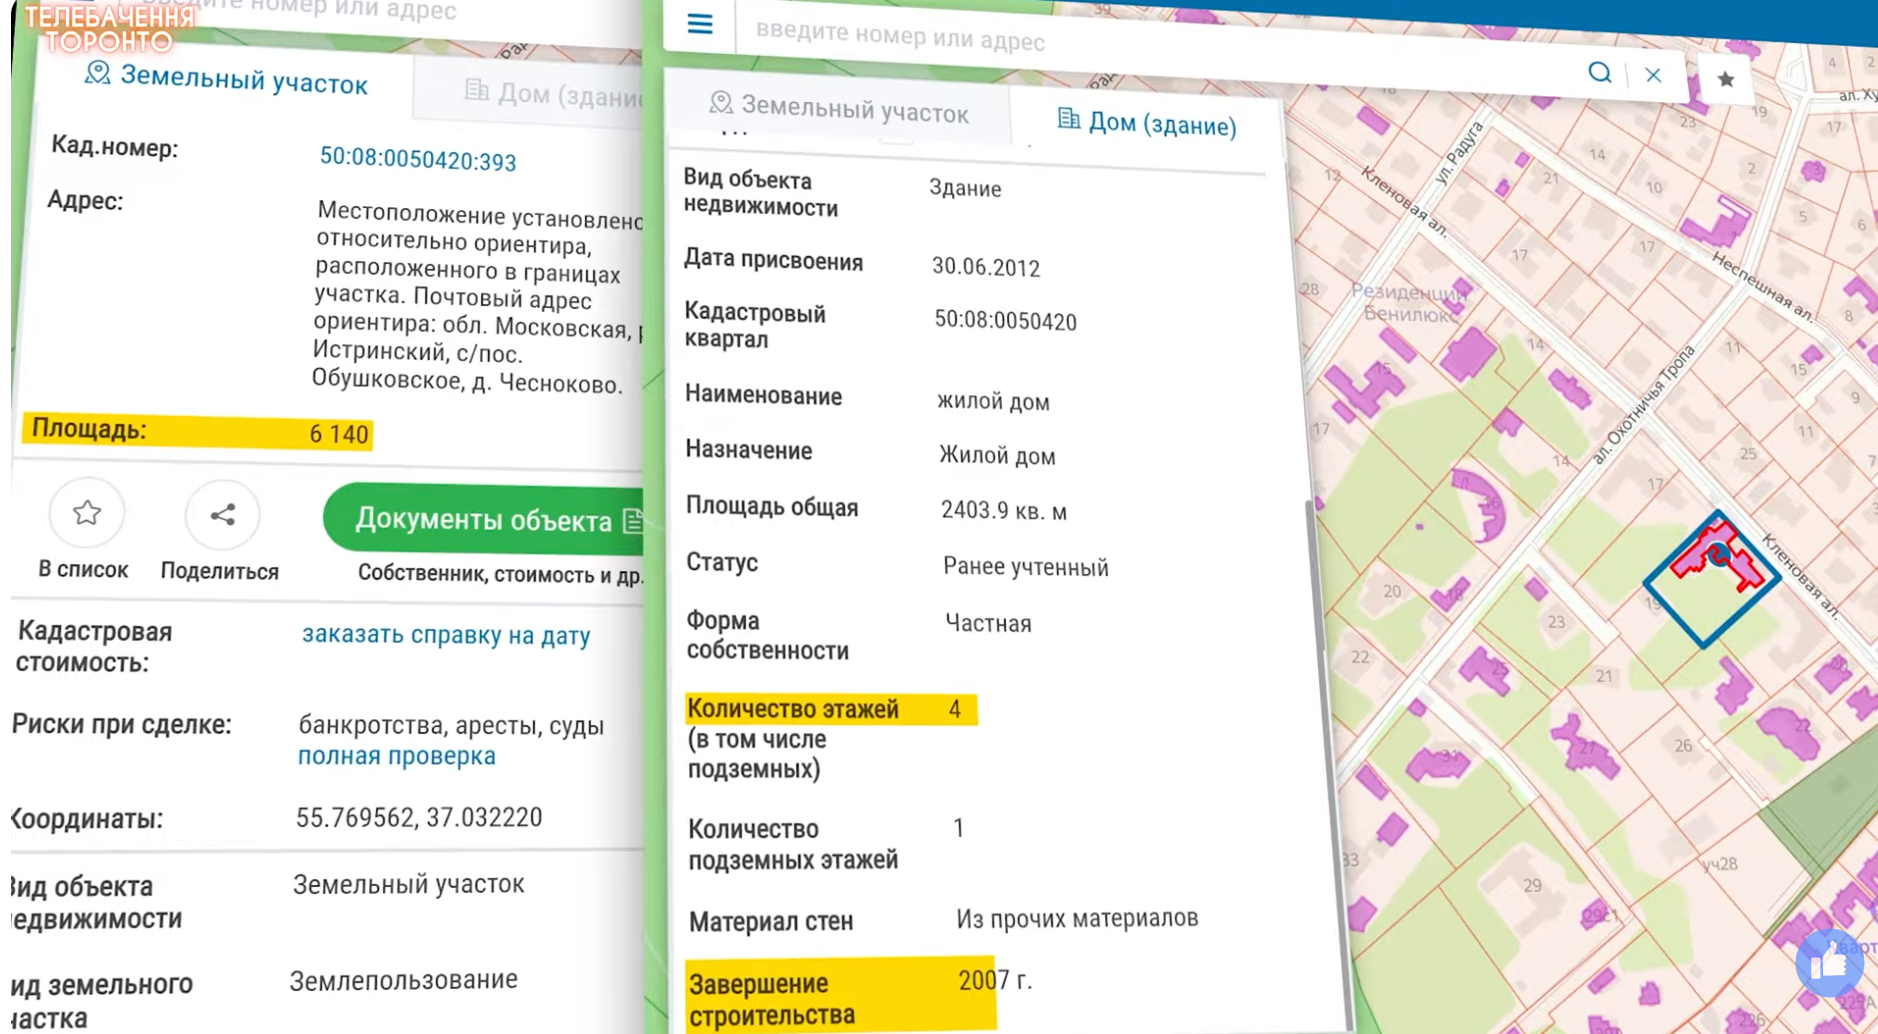Click the Поделиться share icon
The height and width of the screenshot is (1034, 1878).
(x=222, y=515)
